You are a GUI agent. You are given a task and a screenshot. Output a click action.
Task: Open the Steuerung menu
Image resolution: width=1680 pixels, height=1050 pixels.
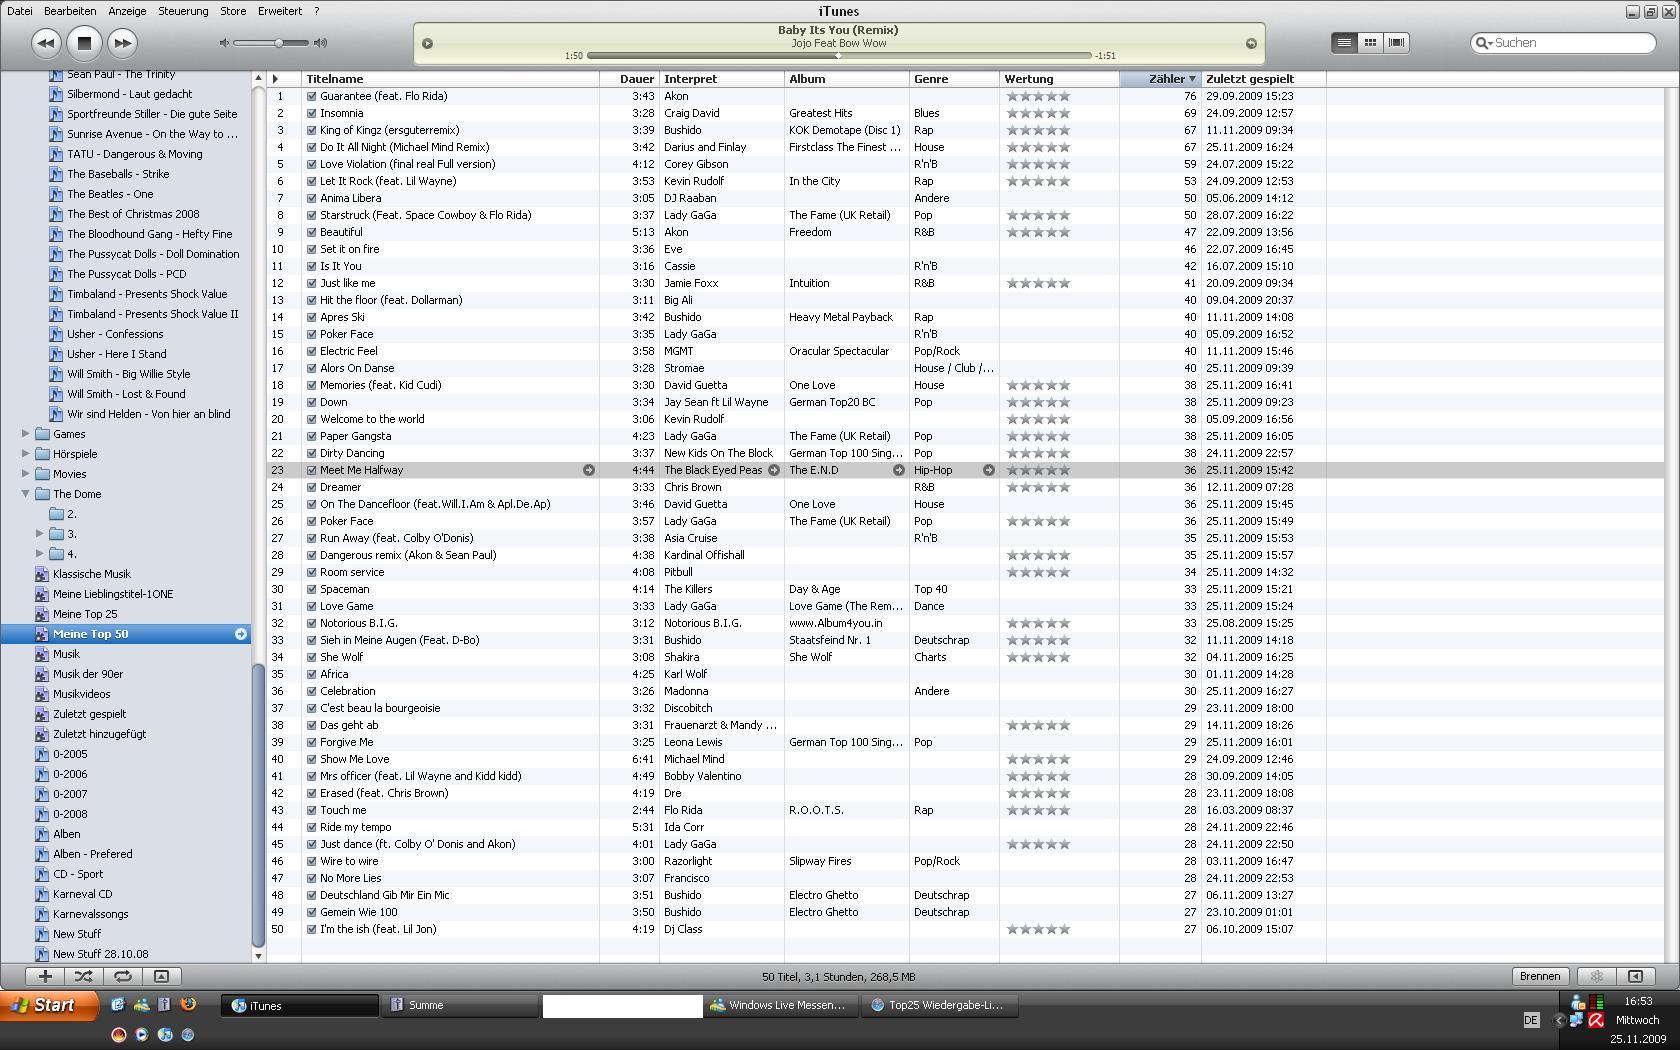(183, 11)
